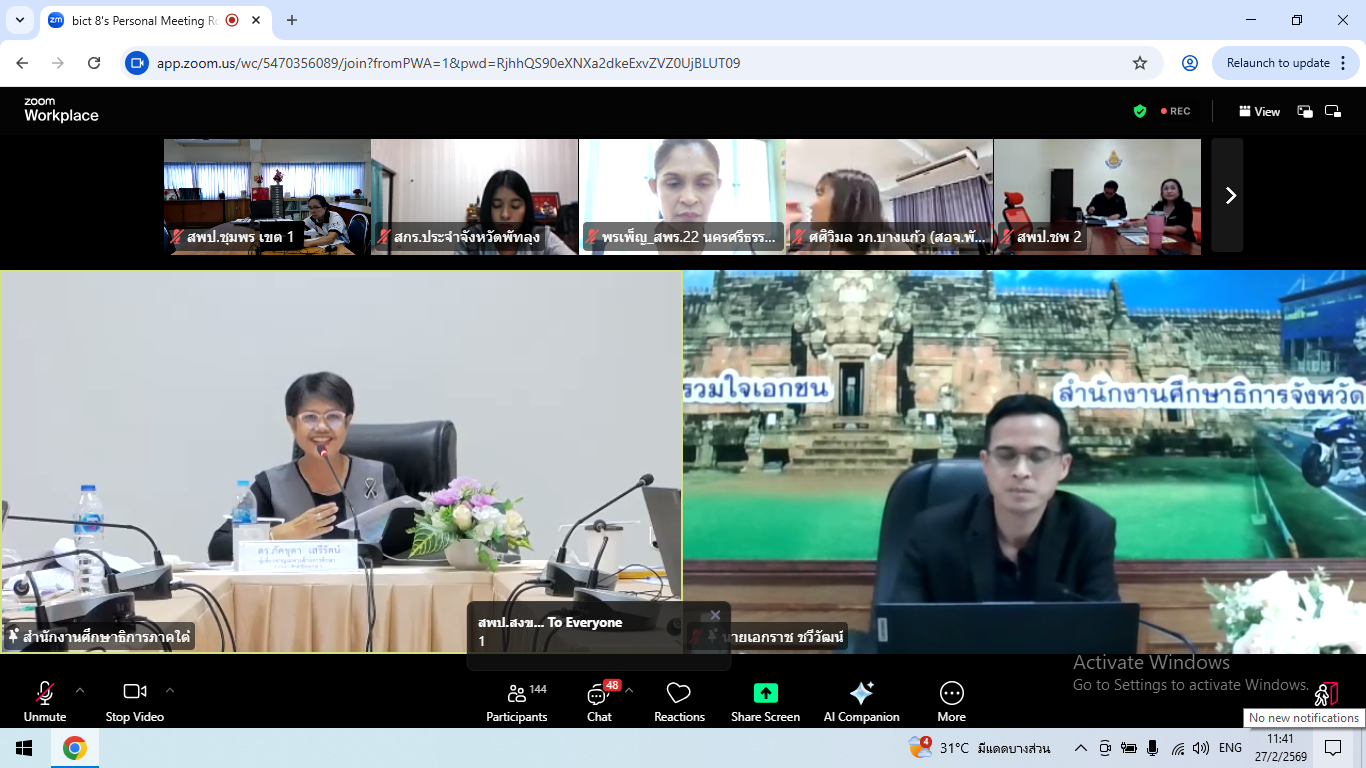Click the Share Screen icon
This screenshot has width=1366, height=768.
point(765,693)
